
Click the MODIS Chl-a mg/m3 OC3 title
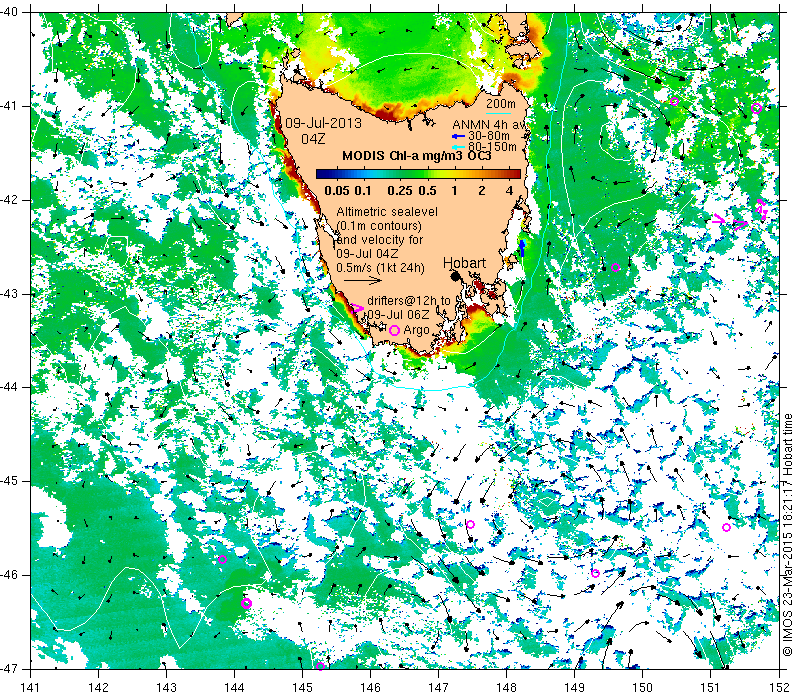click(x=417, y=156)
